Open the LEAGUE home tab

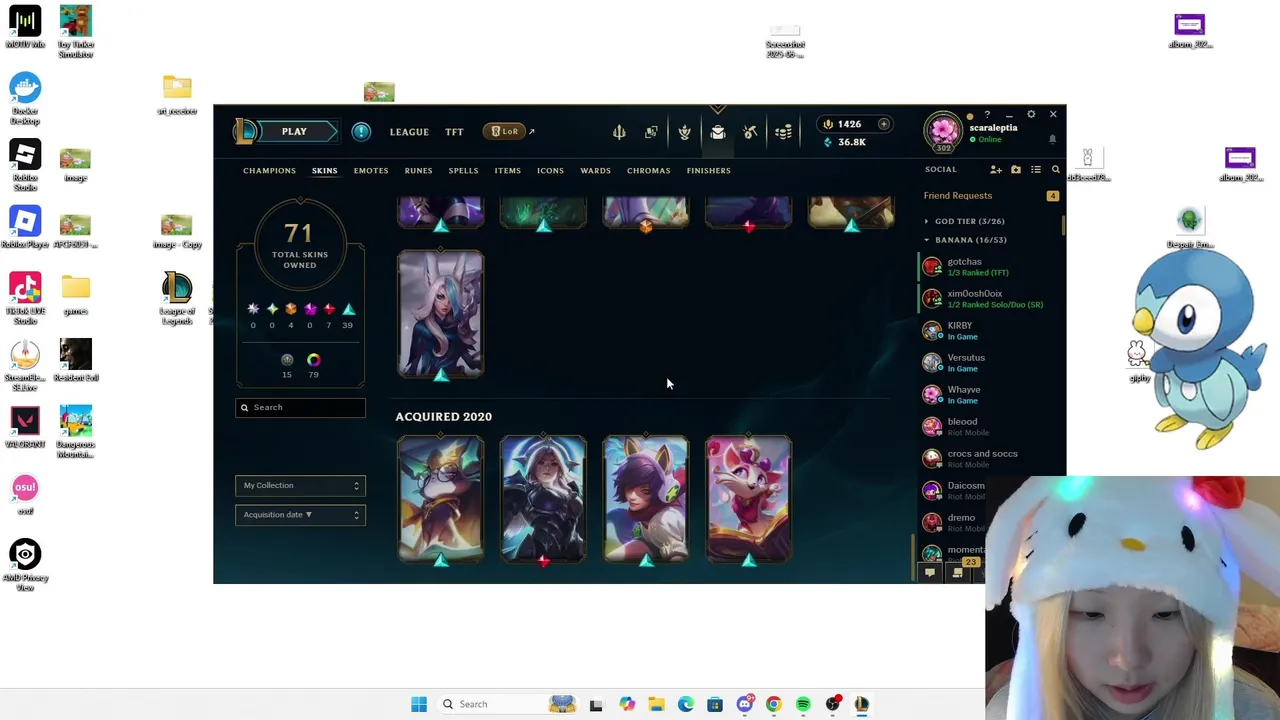[x=409, y=132]
